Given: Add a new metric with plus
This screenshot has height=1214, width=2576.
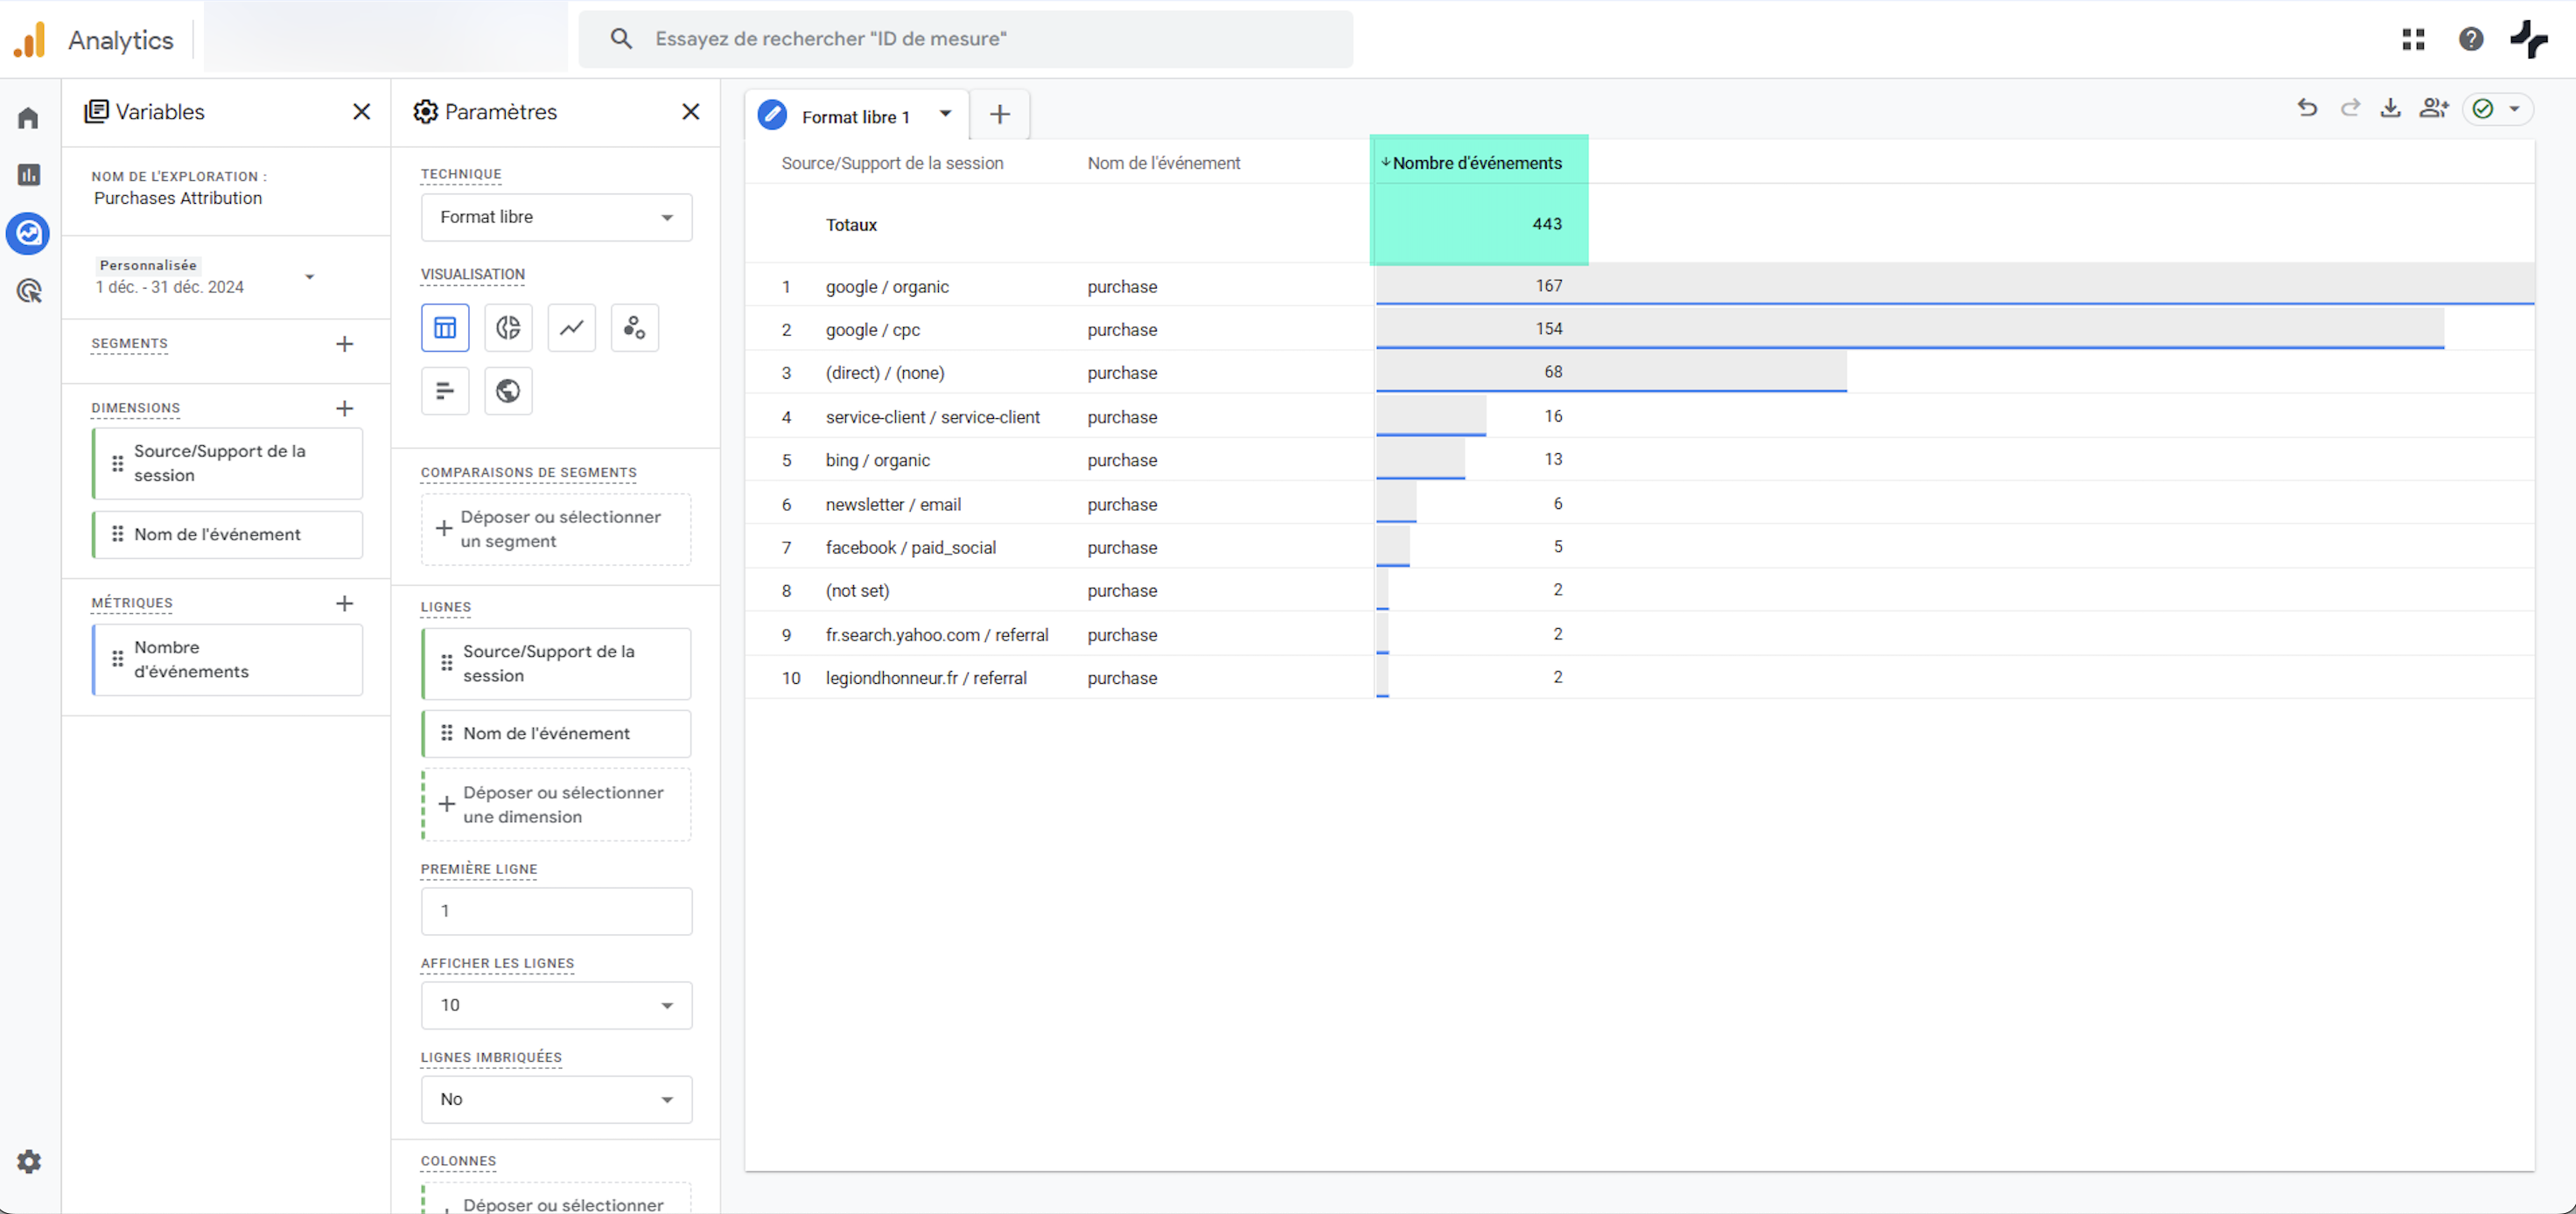Looking at the screenshot, I should 344,603.
